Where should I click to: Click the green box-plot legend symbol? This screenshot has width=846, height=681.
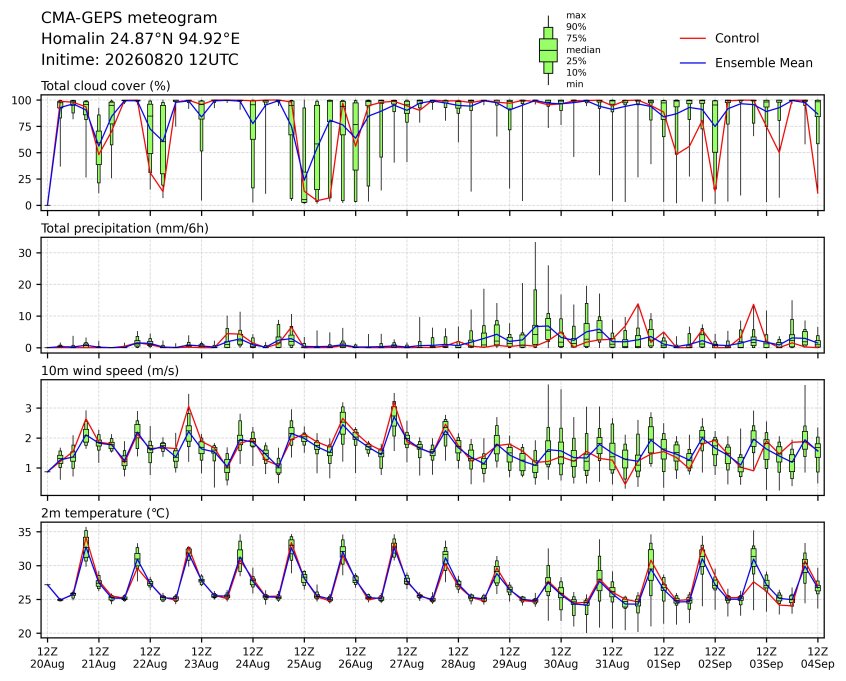click(x=548, y=50)
